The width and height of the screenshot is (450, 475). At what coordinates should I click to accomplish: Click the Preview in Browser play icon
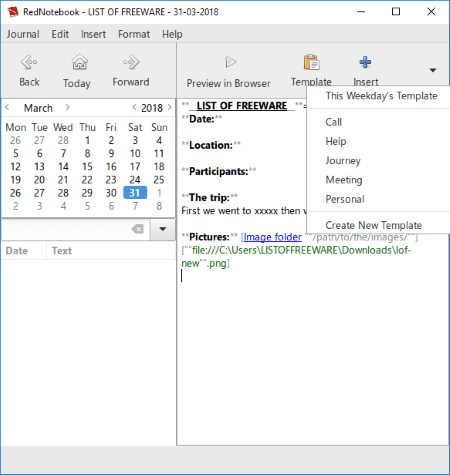230,62
